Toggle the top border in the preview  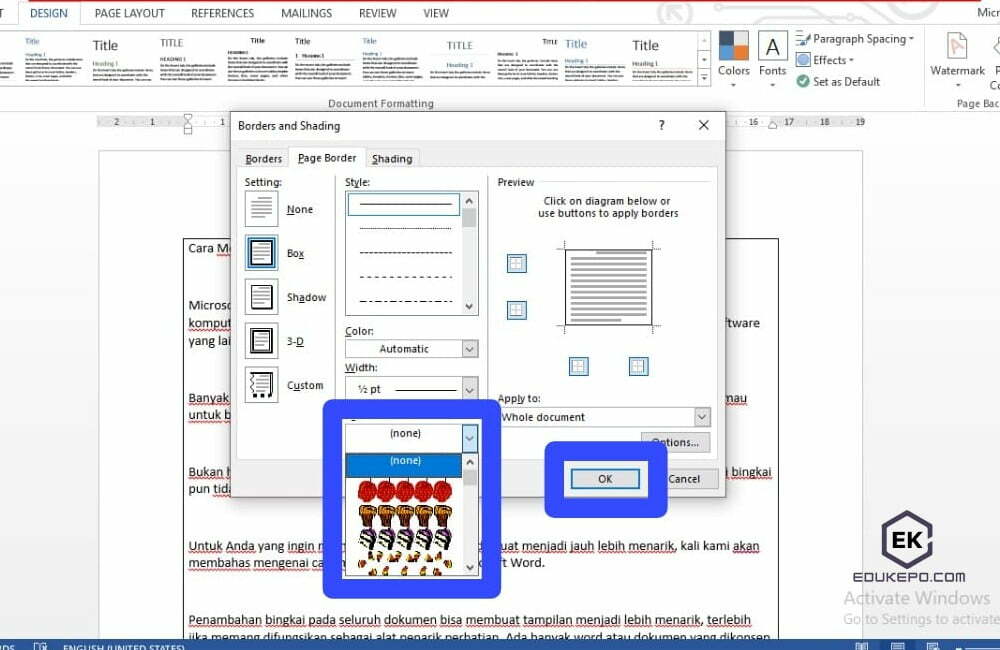516,264
